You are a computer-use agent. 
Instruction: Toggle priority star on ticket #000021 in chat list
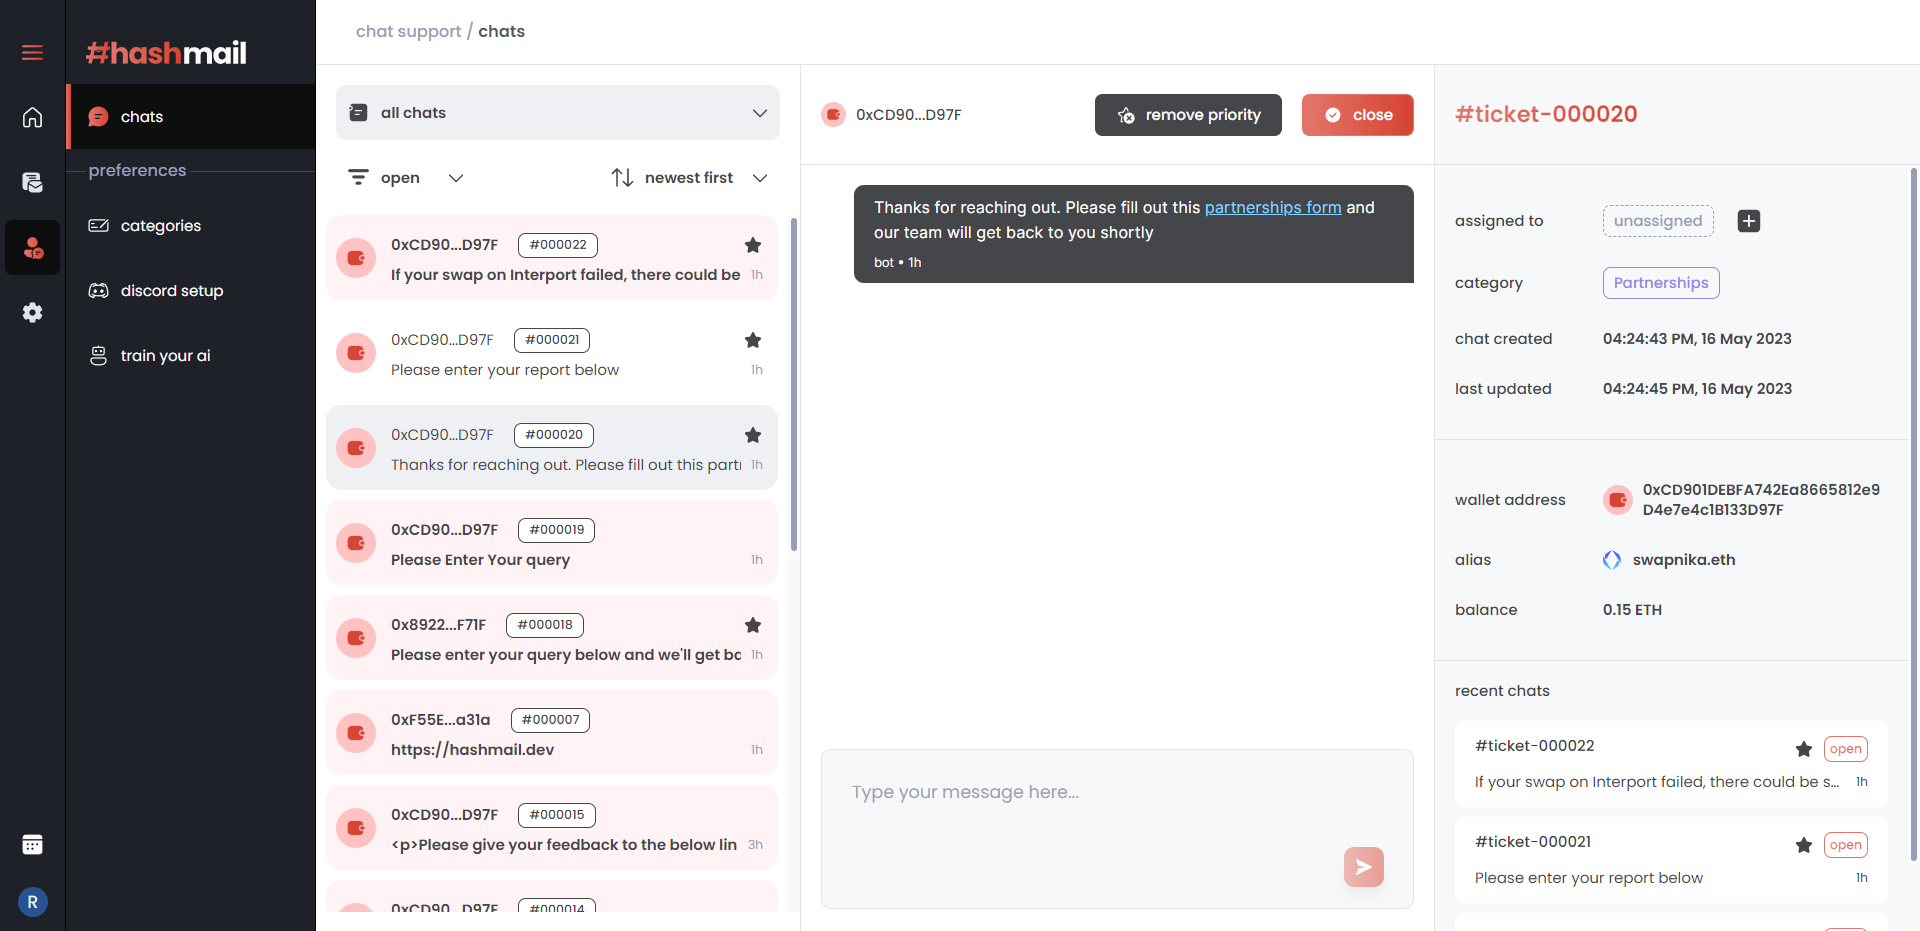tap(753, 340)
